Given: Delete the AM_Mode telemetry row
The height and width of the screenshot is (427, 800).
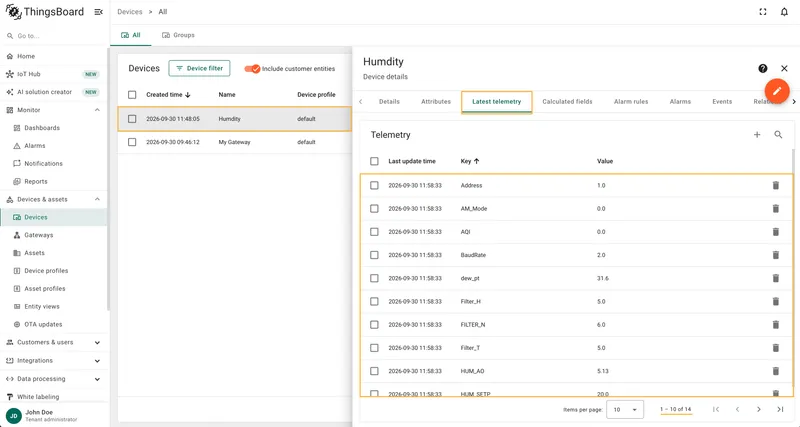Looking at the screenshot, I should tap(776, 209).
